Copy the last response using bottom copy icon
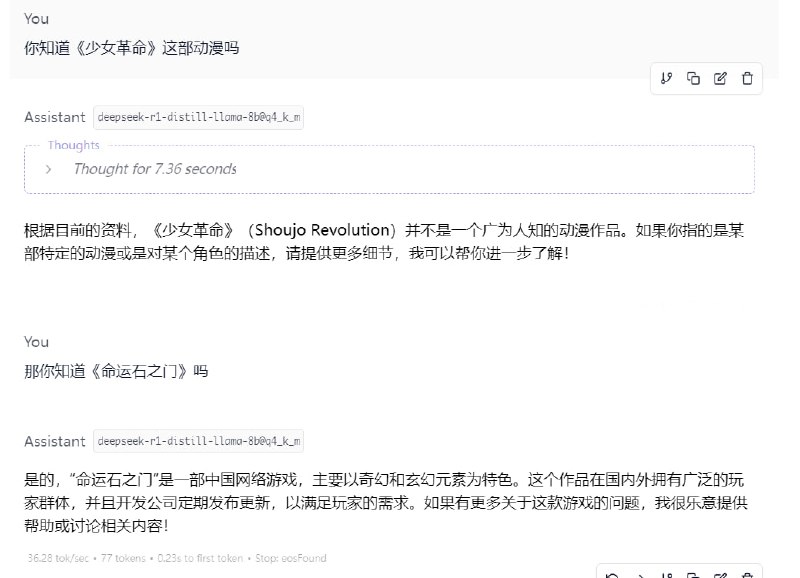The image size is (800, 578). coord(693,575)
